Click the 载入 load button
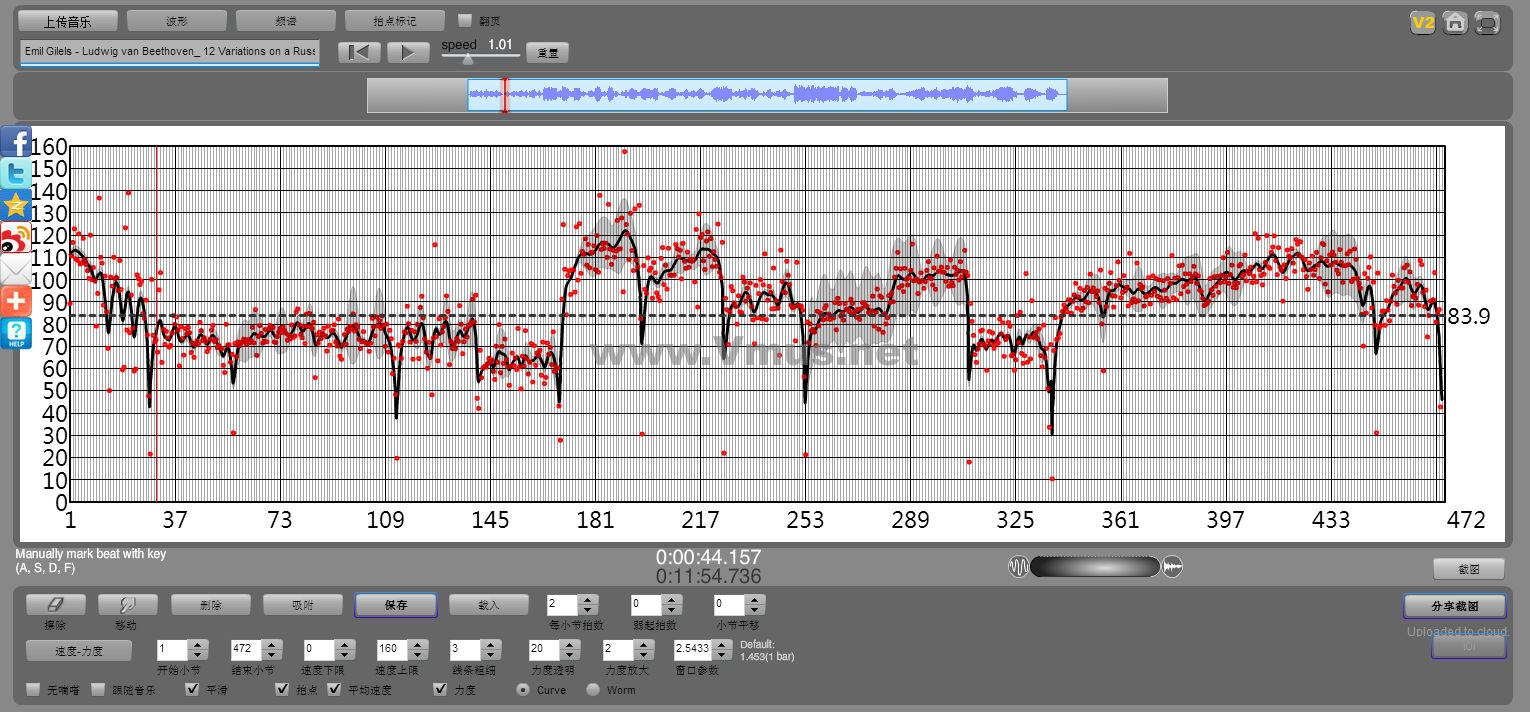Image resolution: width=1530 pixels, height=712 pixels. [x=488, y=604]
